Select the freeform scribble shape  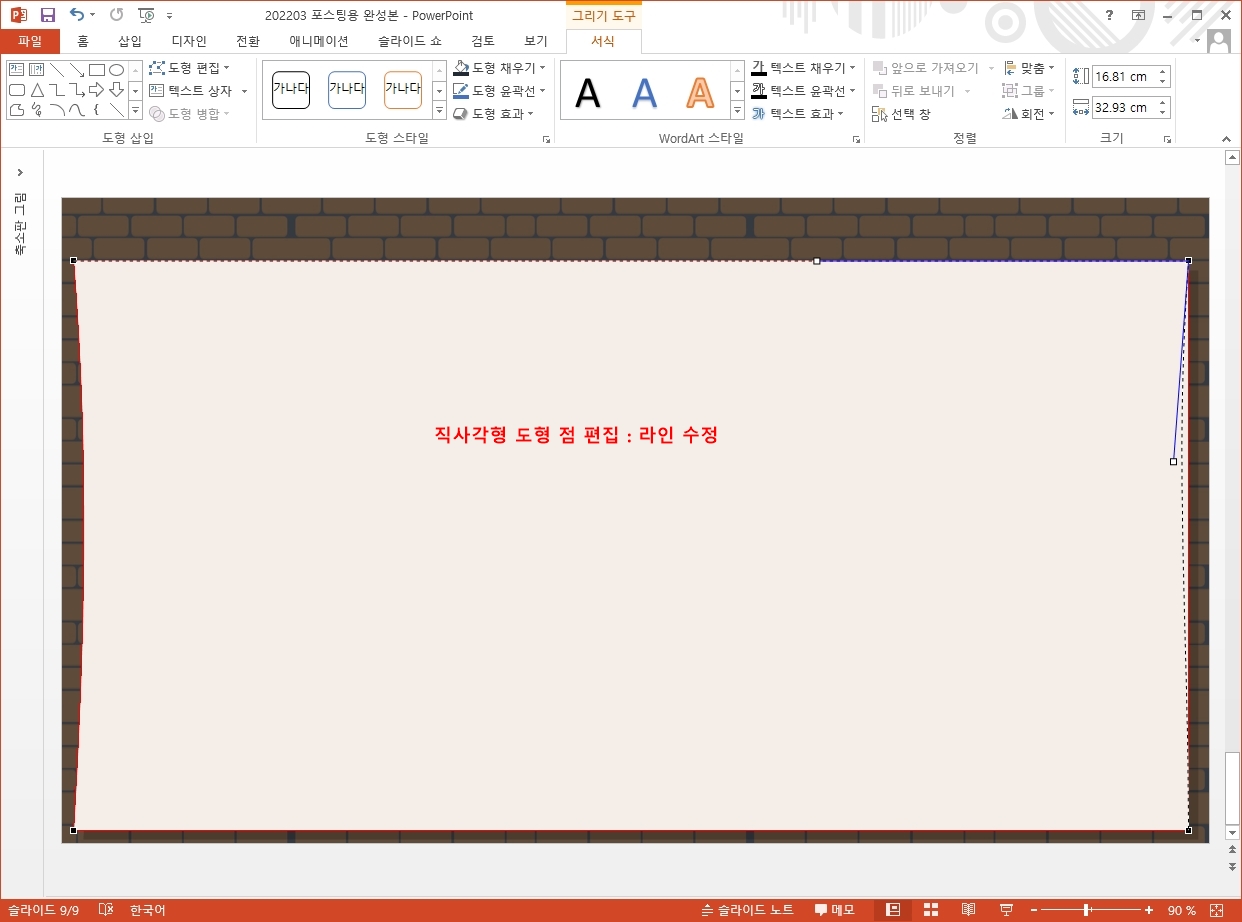coord(37,110)
